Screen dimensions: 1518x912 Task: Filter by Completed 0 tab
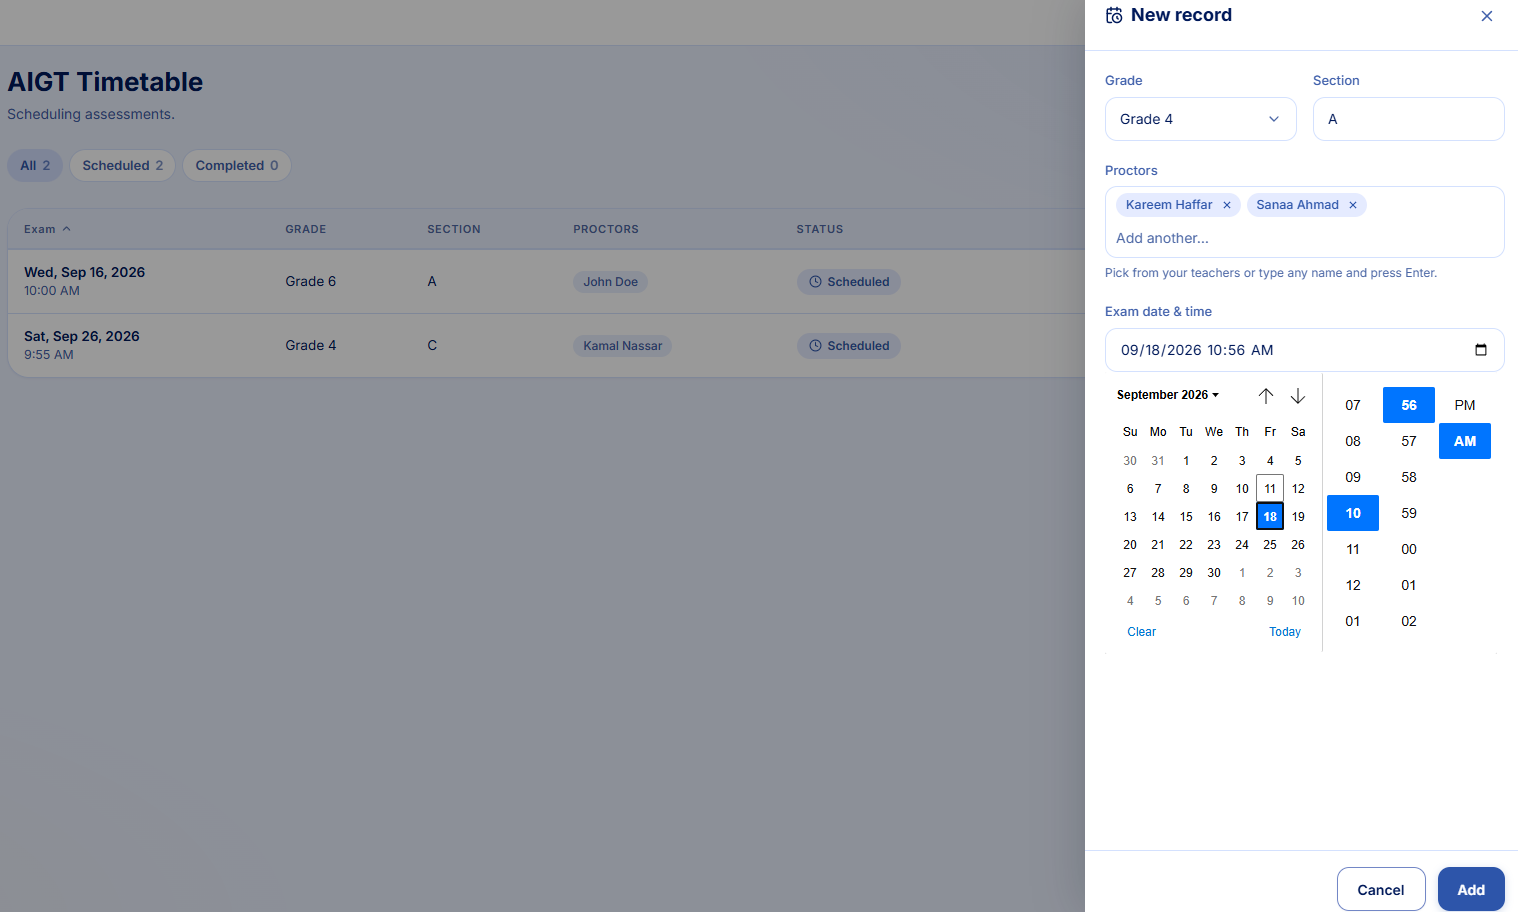[237, 166]
